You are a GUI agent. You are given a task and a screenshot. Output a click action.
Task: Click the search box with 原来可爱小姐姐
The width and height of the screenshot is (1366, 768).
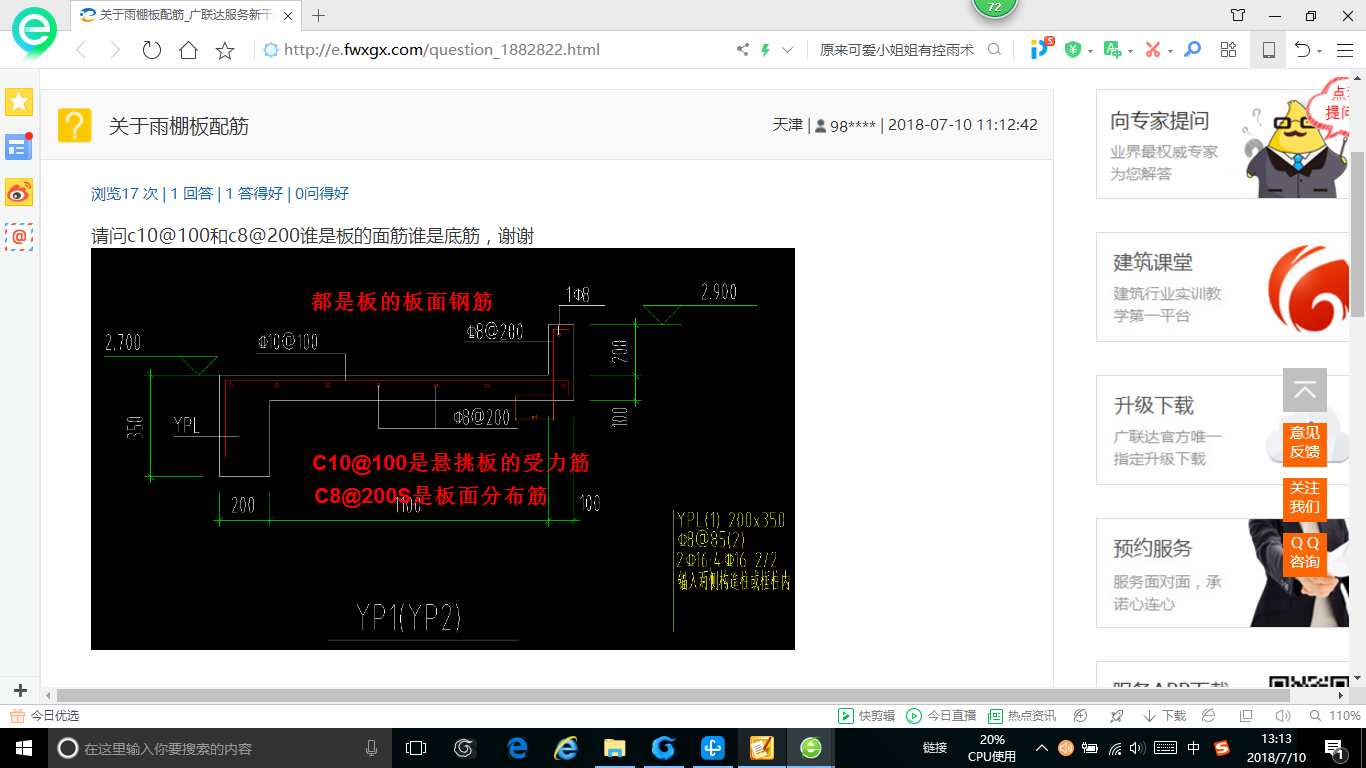(x=897, y=49)
